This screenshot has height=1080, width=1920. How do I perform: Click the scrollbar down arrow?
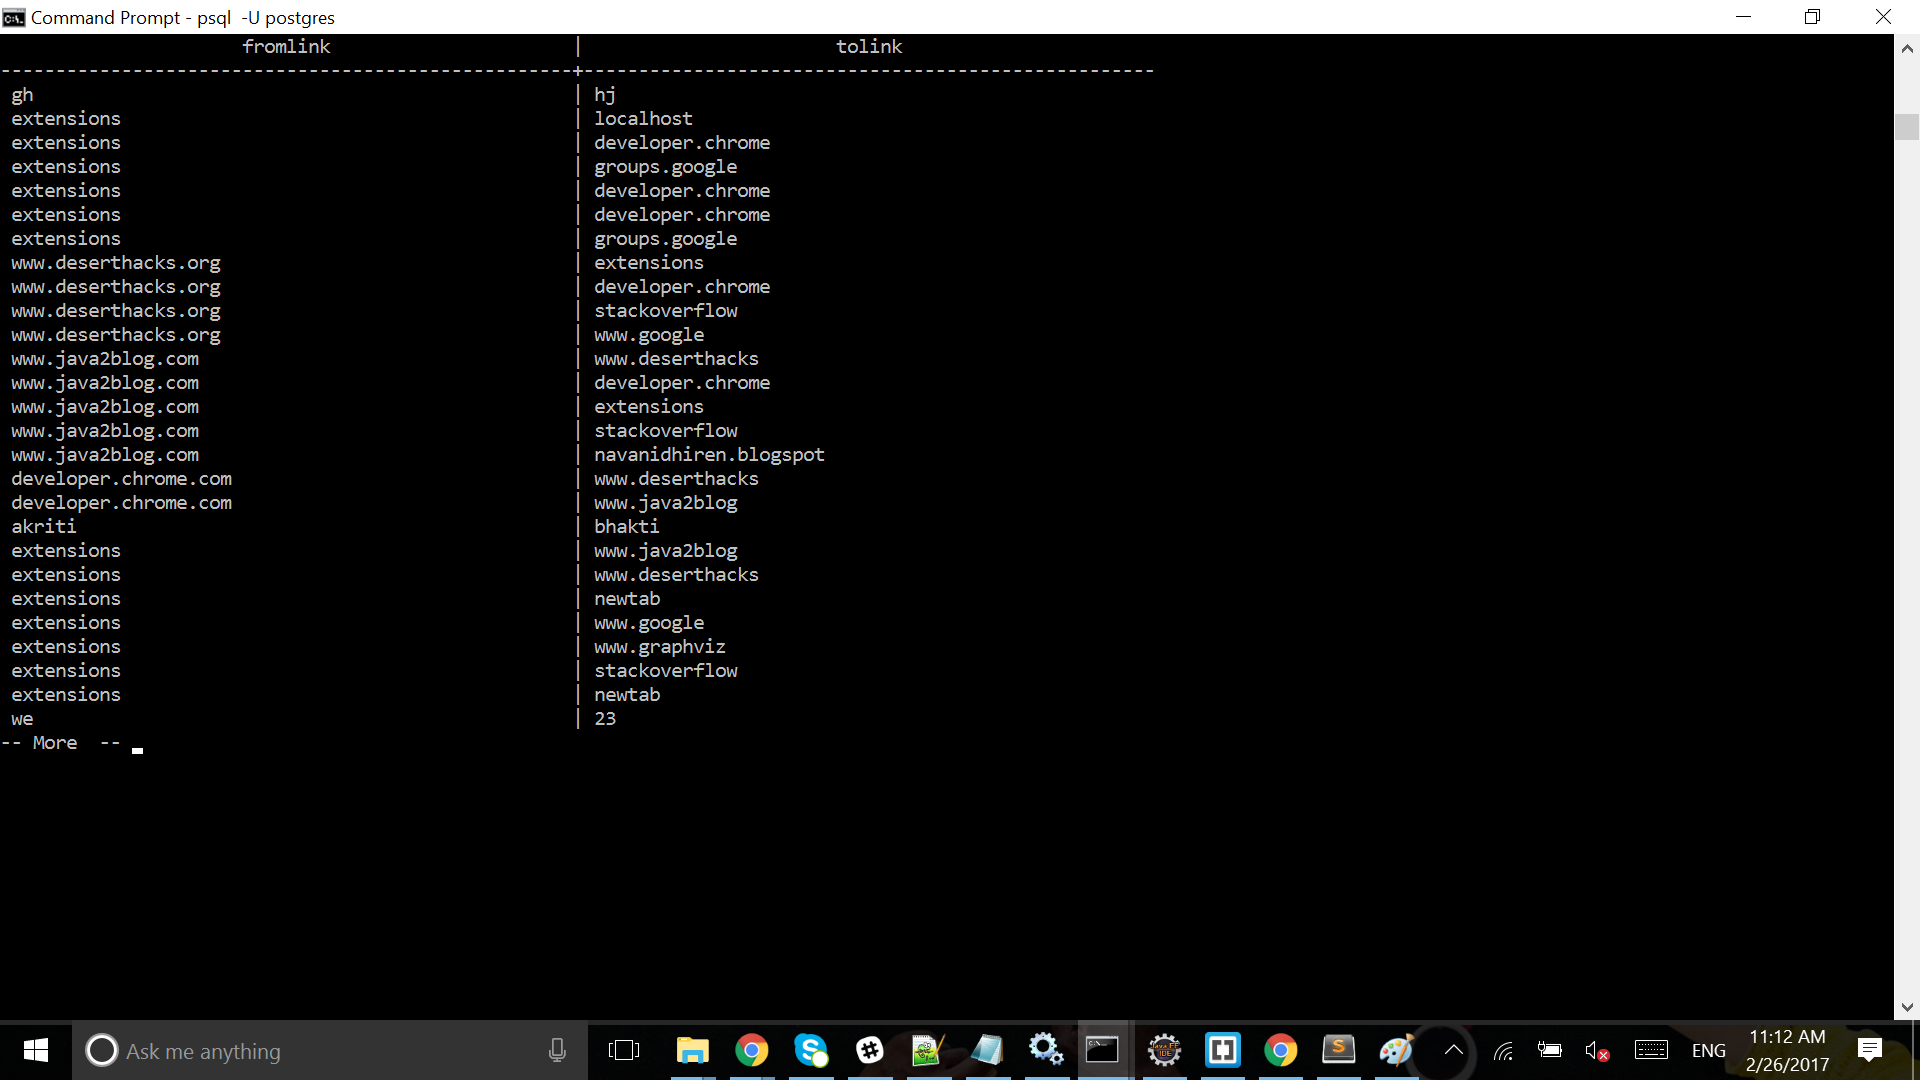(x=1907, y=1007)
